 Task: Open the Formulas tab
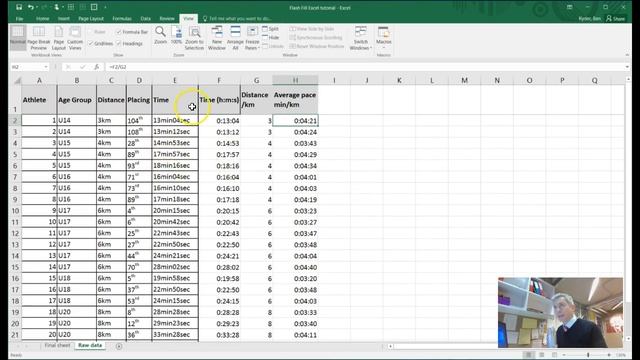point(122,19)
